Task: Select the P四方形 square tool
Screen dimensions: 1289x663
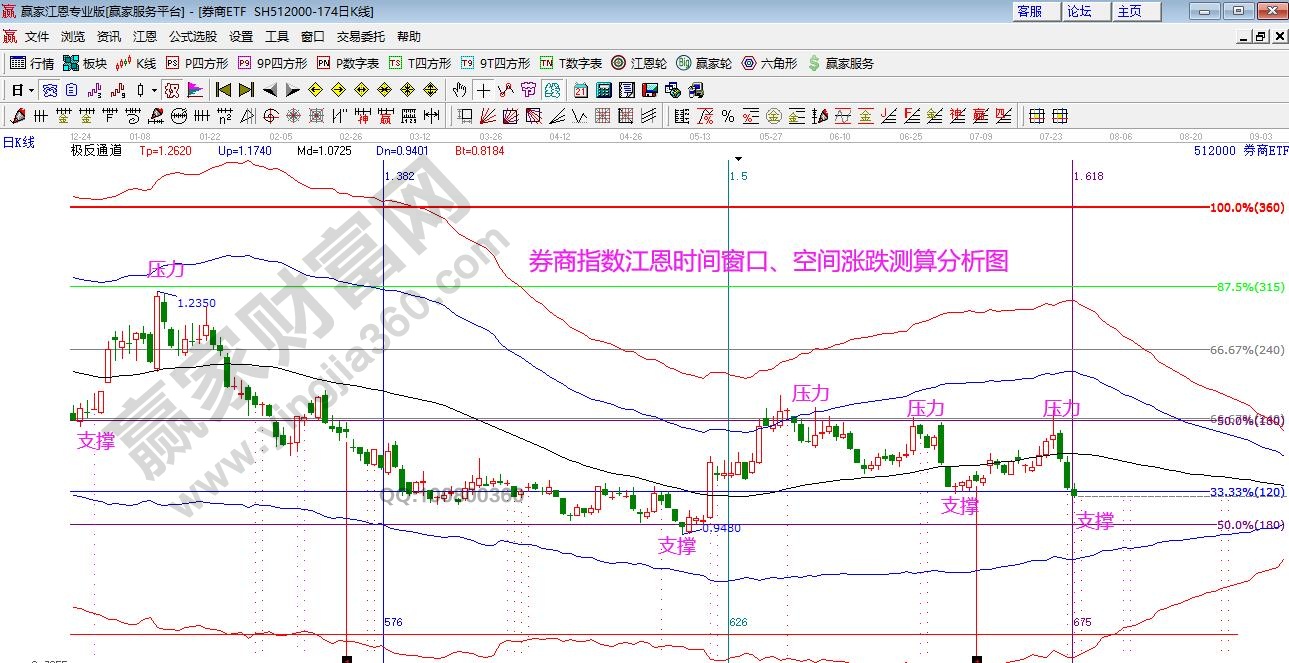Action: (x=196, y=63)
